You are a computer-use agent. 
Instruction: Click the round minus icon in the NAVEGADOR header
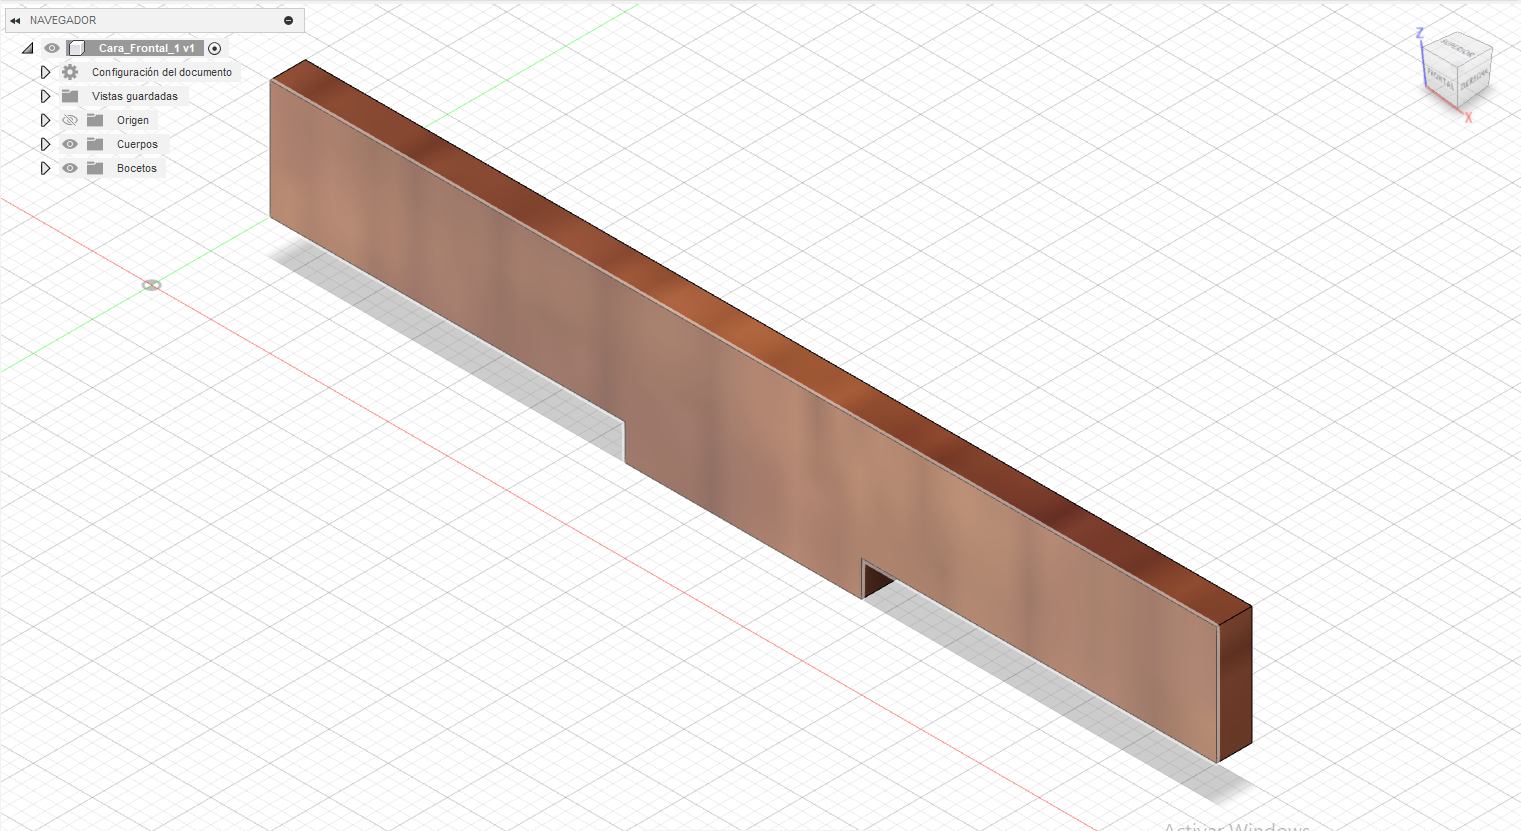click(288, 20)
